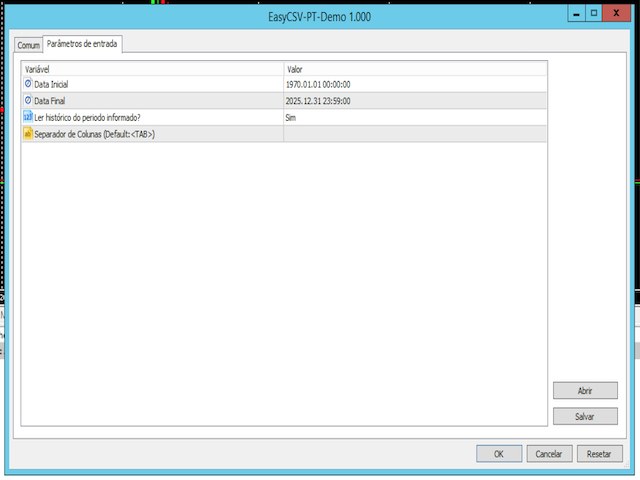Viewport: 640px width, 480px height.
Task: Maximize the EasyCSV-PT-Demo dialog
Action: tap(594, 14)
